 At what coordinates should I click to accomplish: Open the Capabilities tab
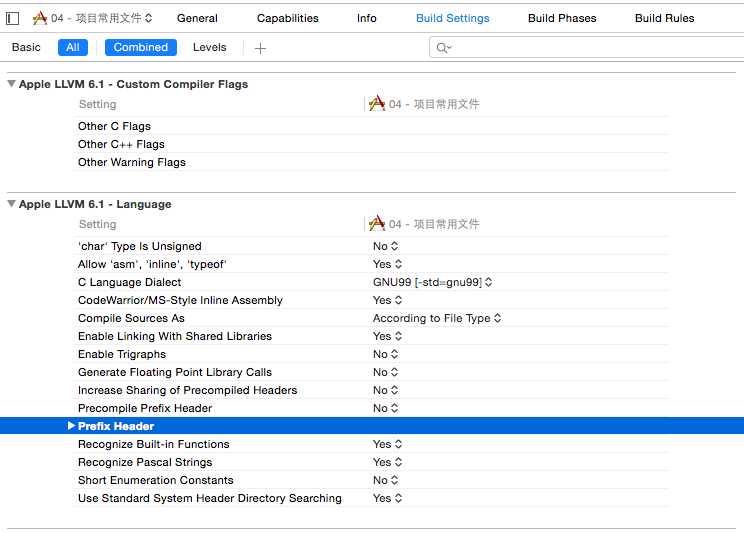pyautogui.click(x=288, y=18)
